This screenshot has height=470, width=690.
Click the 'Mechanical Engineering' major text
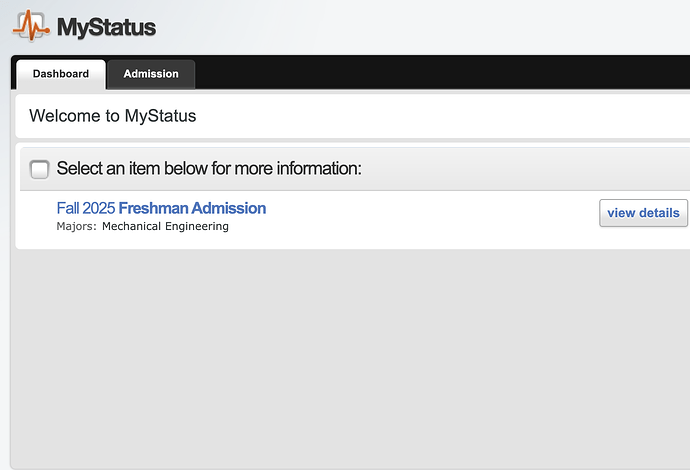coord(165,227)
